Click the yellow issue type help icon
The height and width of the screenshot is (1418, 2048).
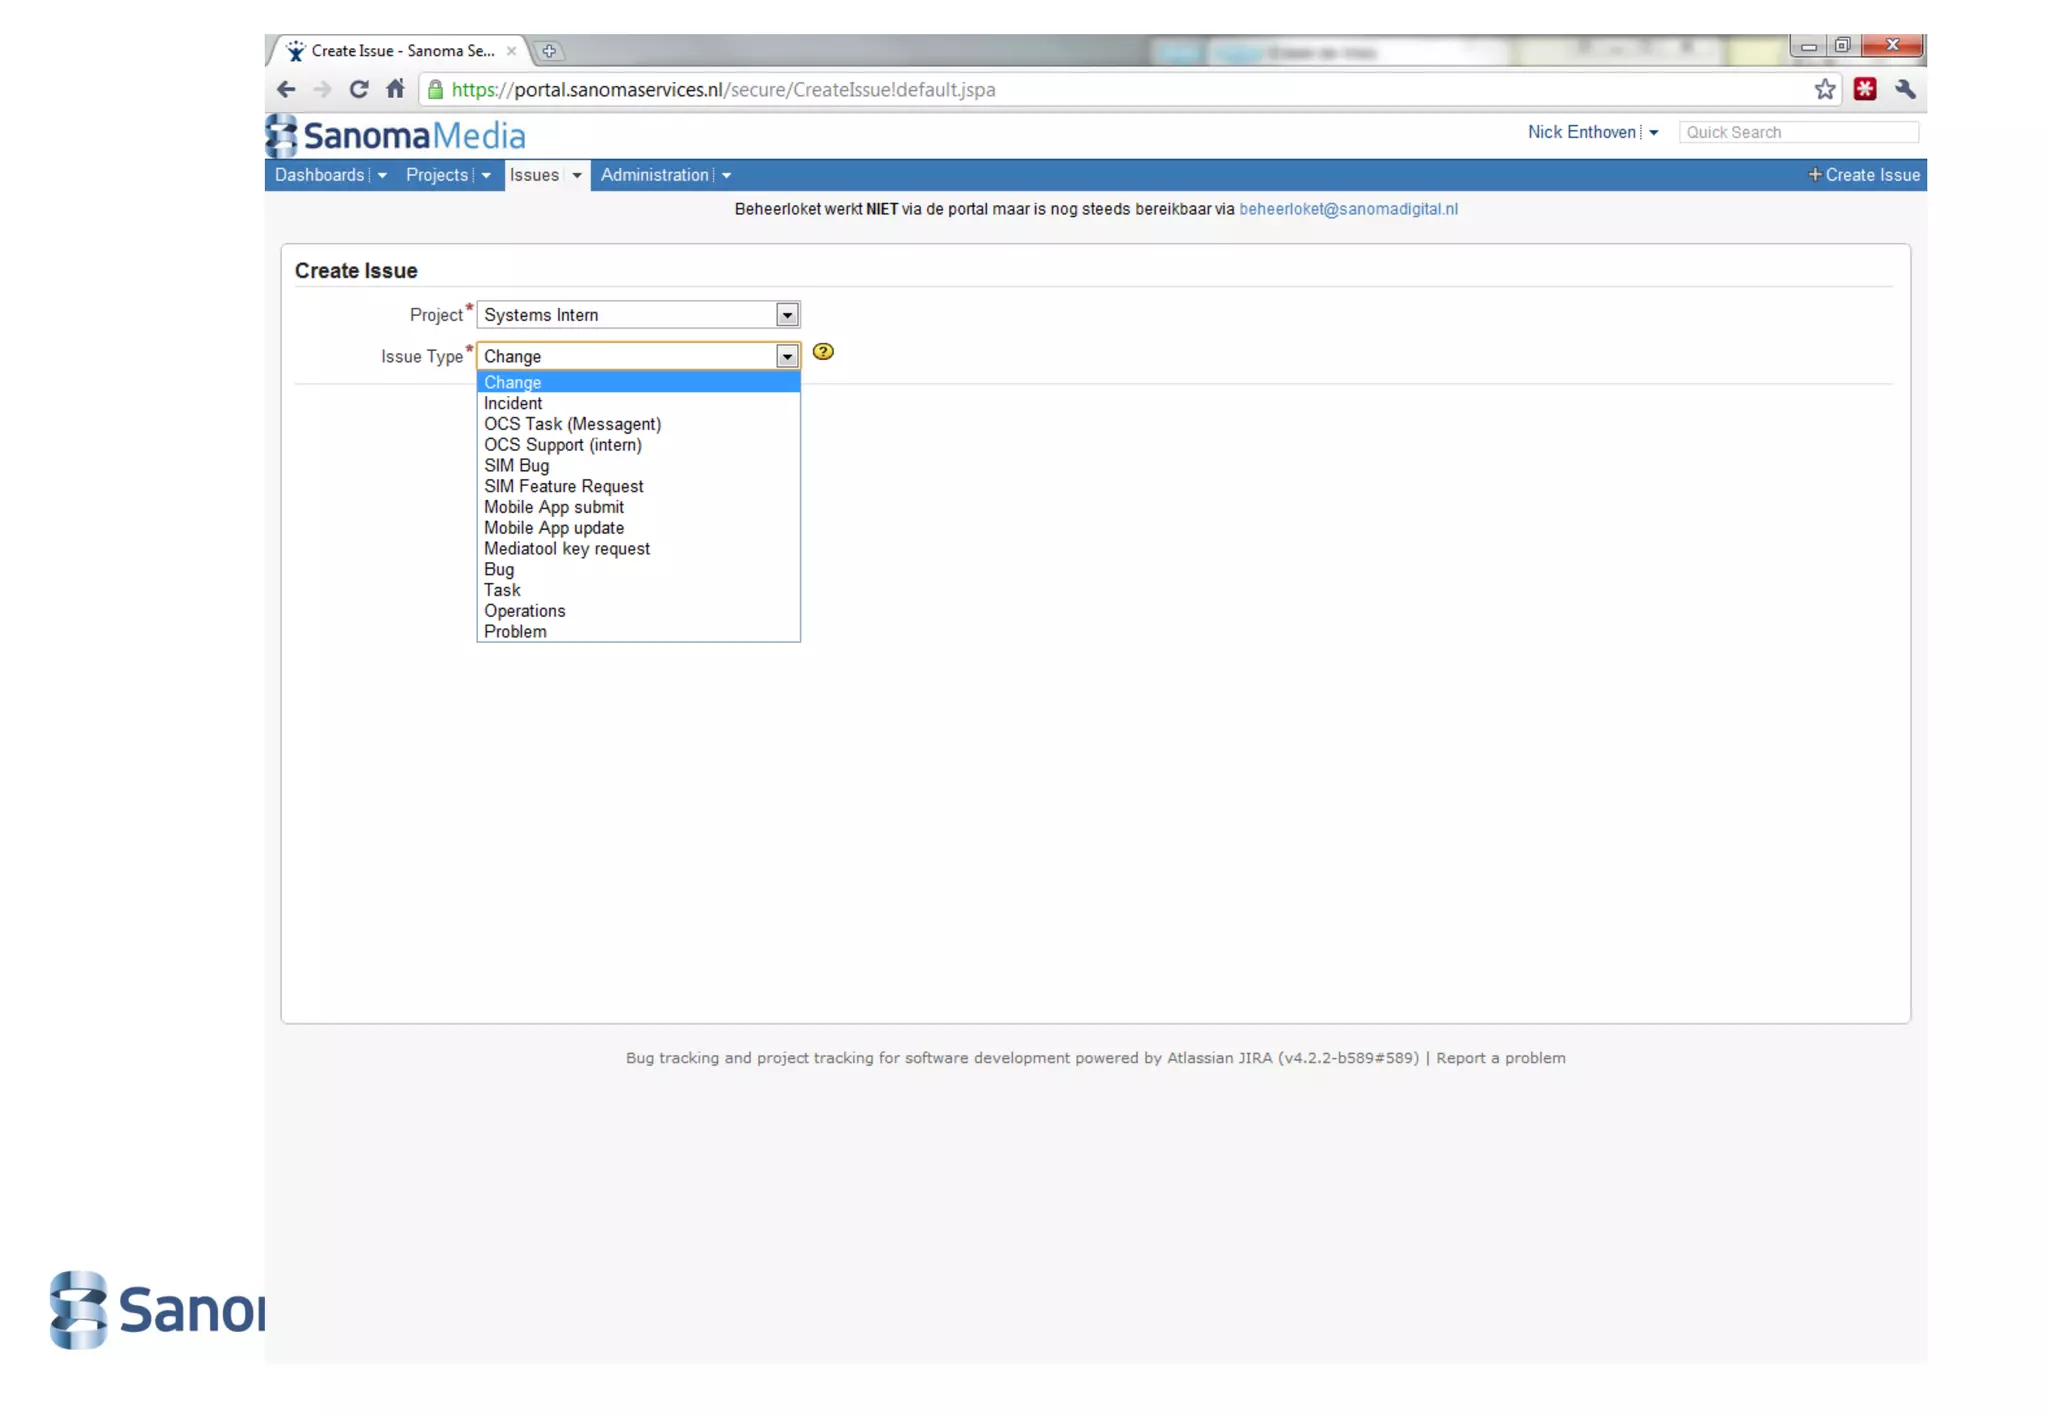click(x=822, y=352)
